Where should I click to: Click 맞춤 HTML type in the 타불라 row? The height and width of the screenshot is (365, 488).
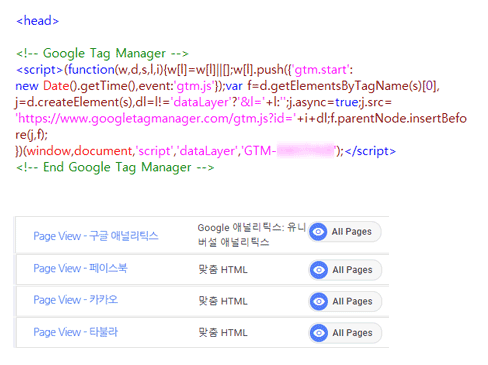(223, 332)
